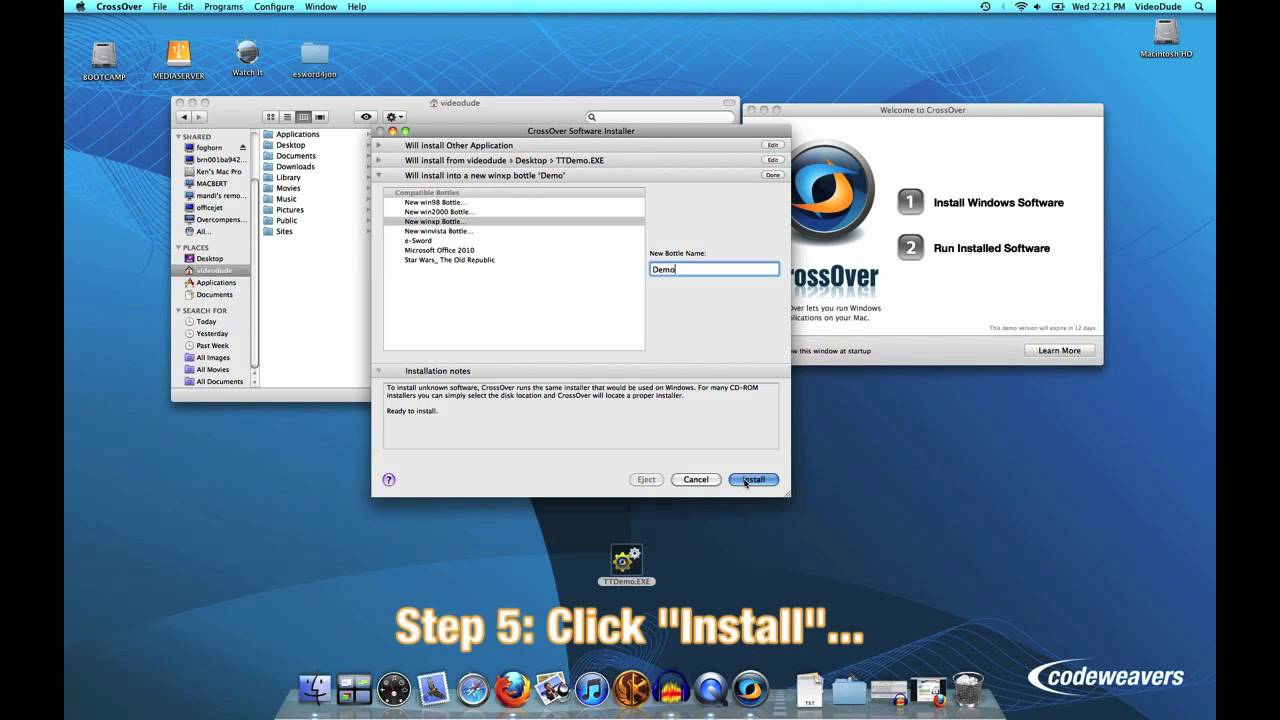Click the installer help question mark button
The width and height of the screenshot is (1280, 720).
point(389,480)
